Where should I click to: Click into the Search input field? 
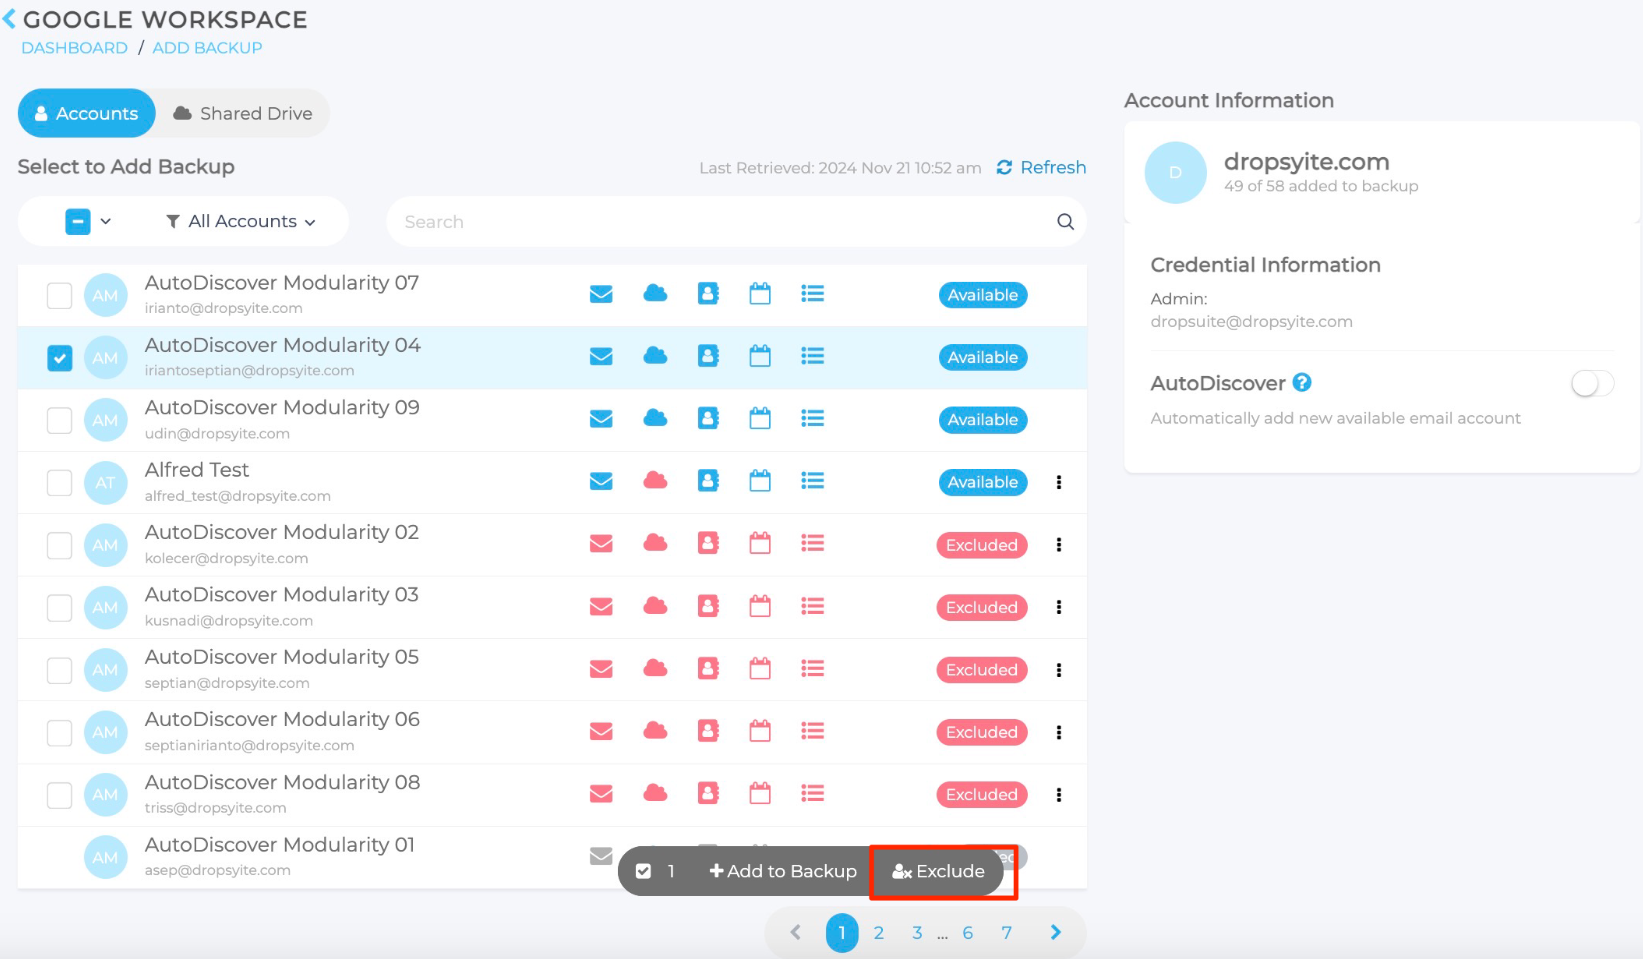coord(720,222)
